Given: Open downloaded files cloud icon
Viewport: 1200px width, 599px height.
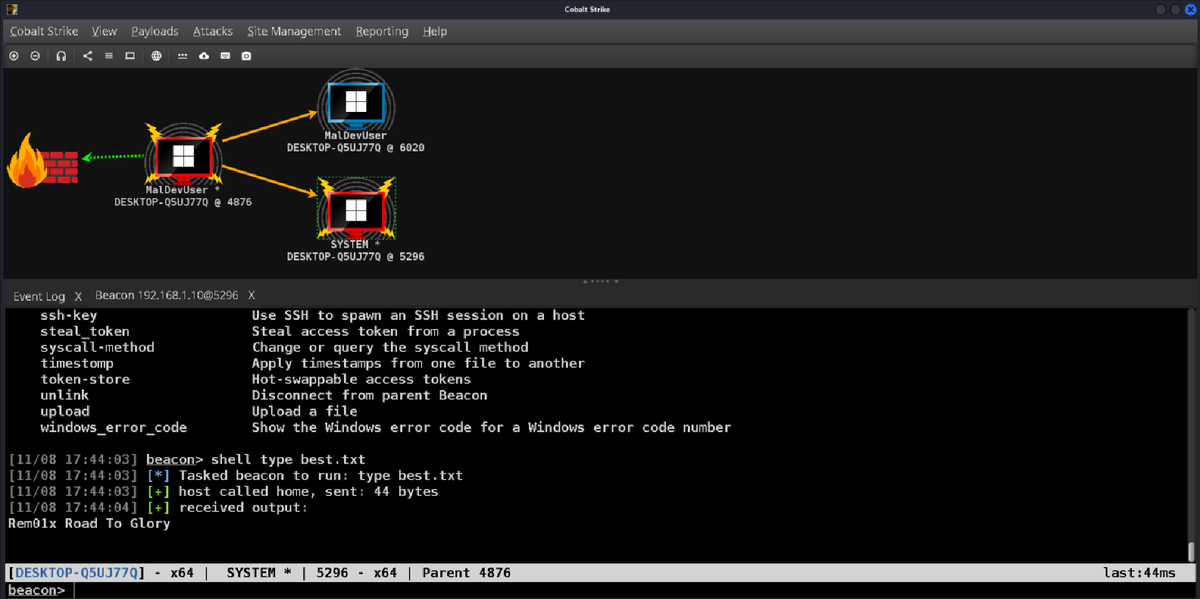Looking at the screenshot, I should pos(204,56).
